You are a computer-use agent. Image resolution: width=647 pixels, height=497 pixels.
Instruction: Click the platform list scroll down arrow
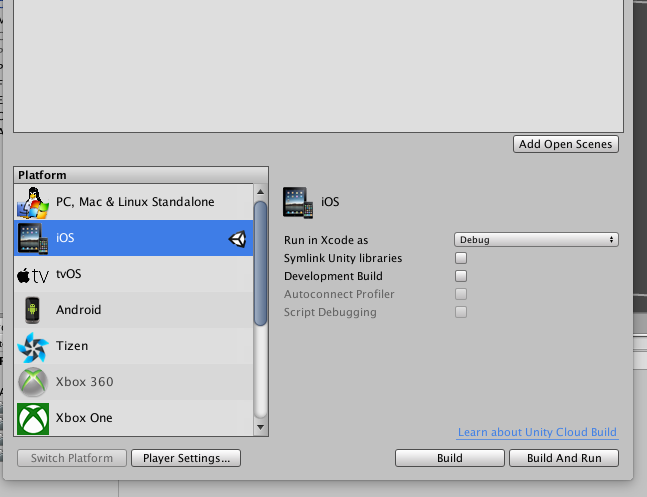[260, 427]
